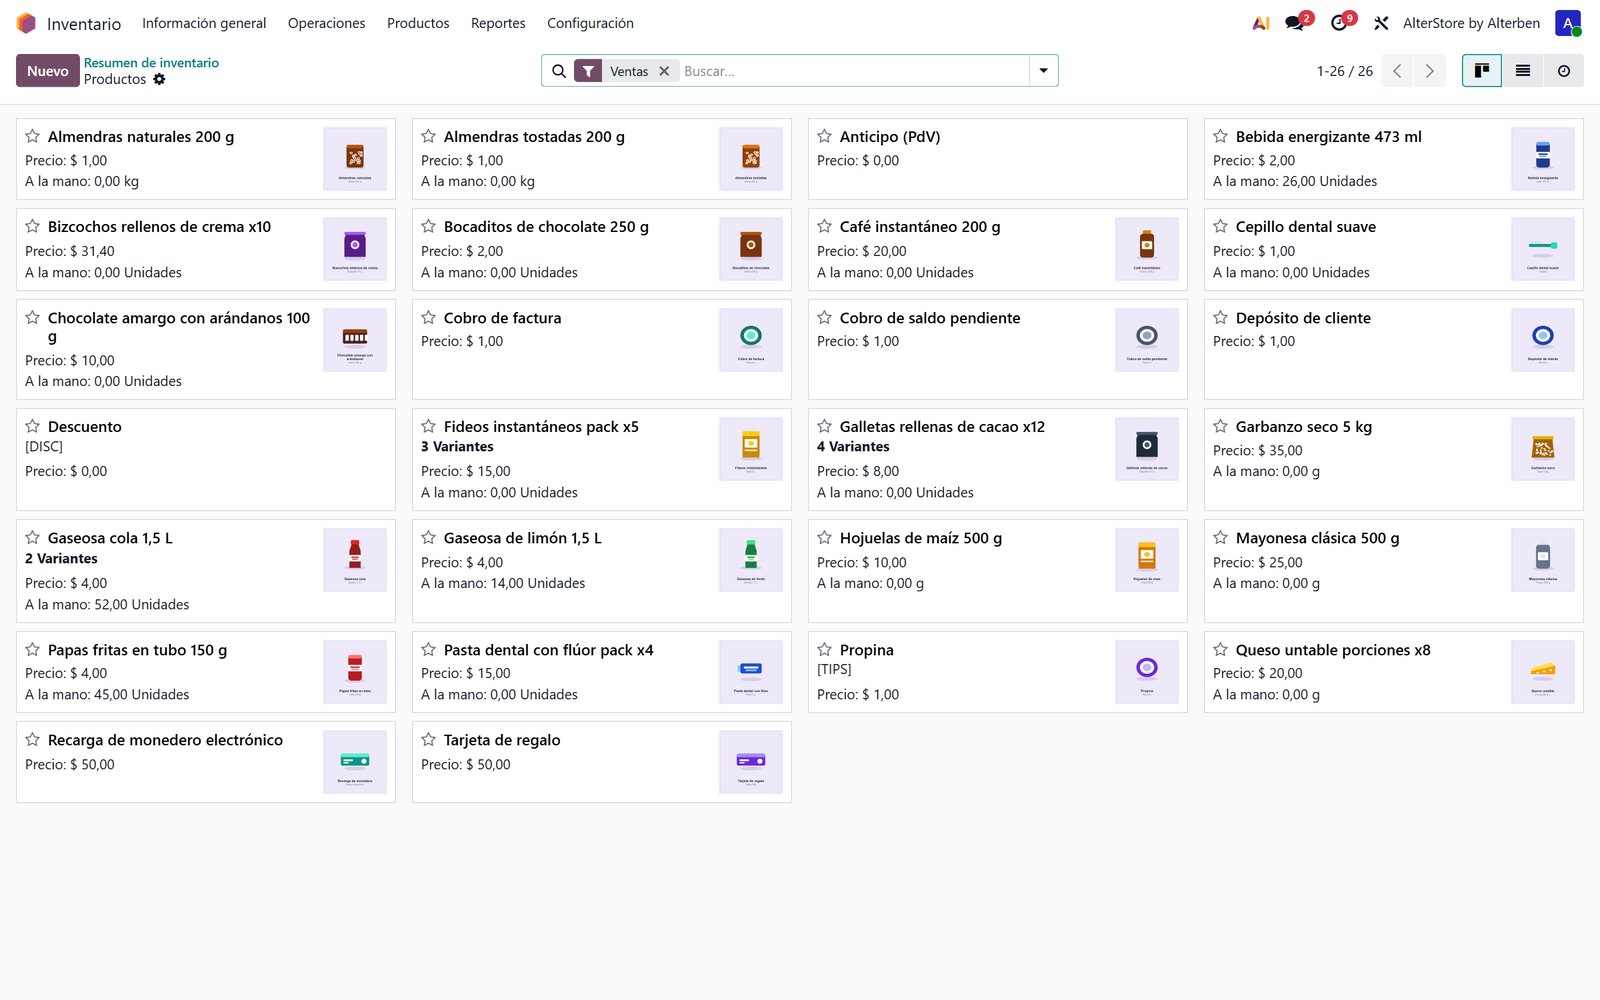The width and height of the screenshot is (1600, 1000).
Task: Open the chat messages icon
Action: [x=1295, y=23]
